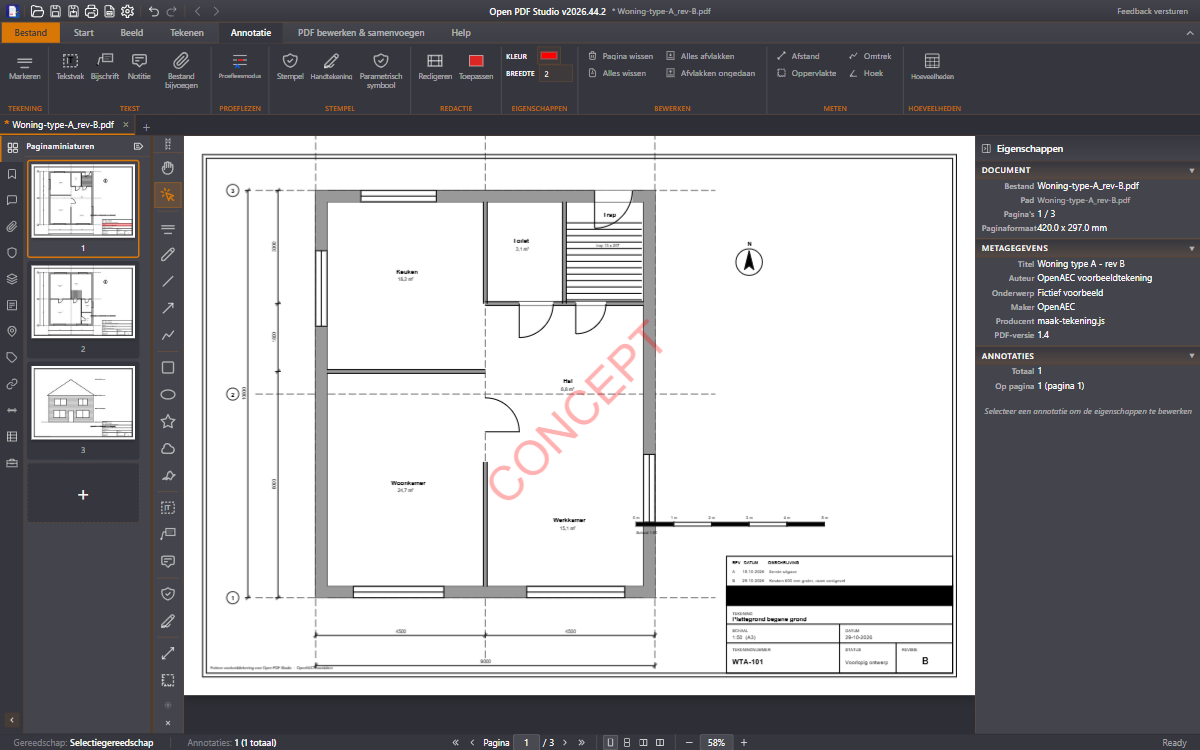
Task: Choose the arrow drawing tool
Action: pyautogui.click(x=168, y=308)
